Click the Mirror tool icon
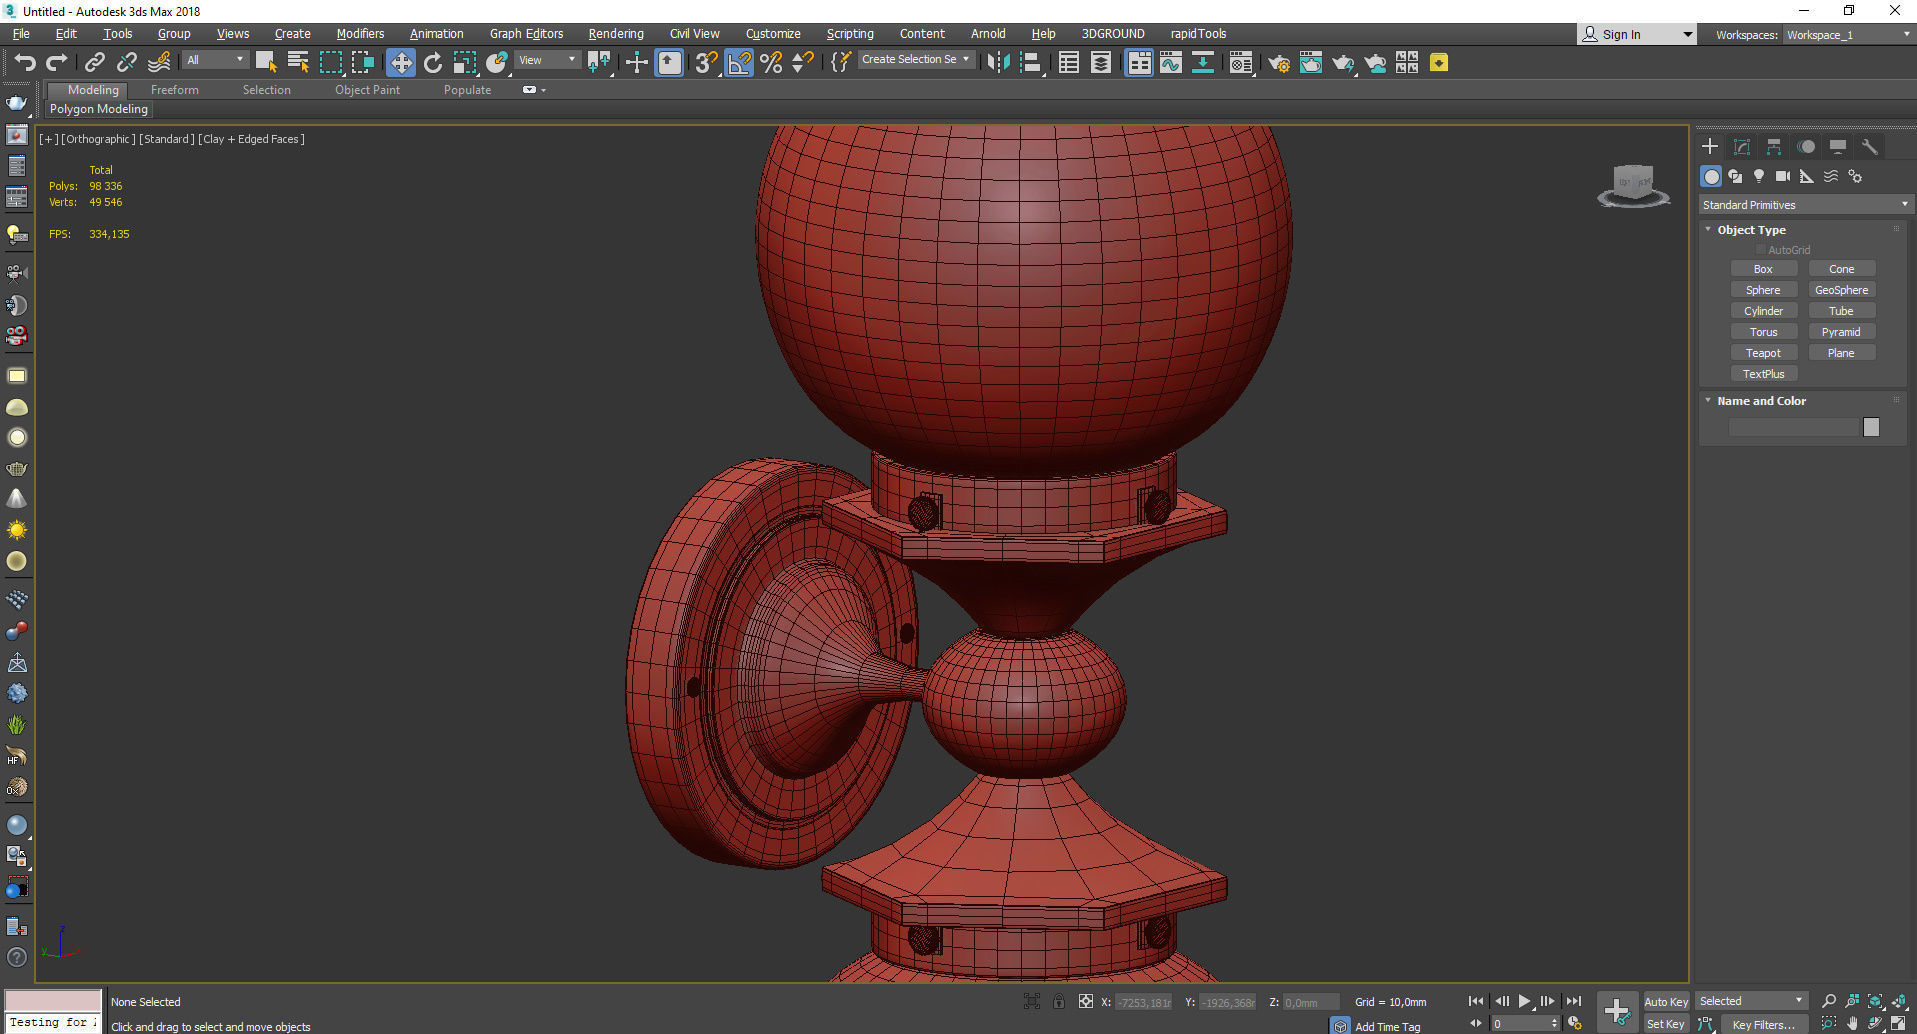The image size is (1917, 1034). (998, 62)
